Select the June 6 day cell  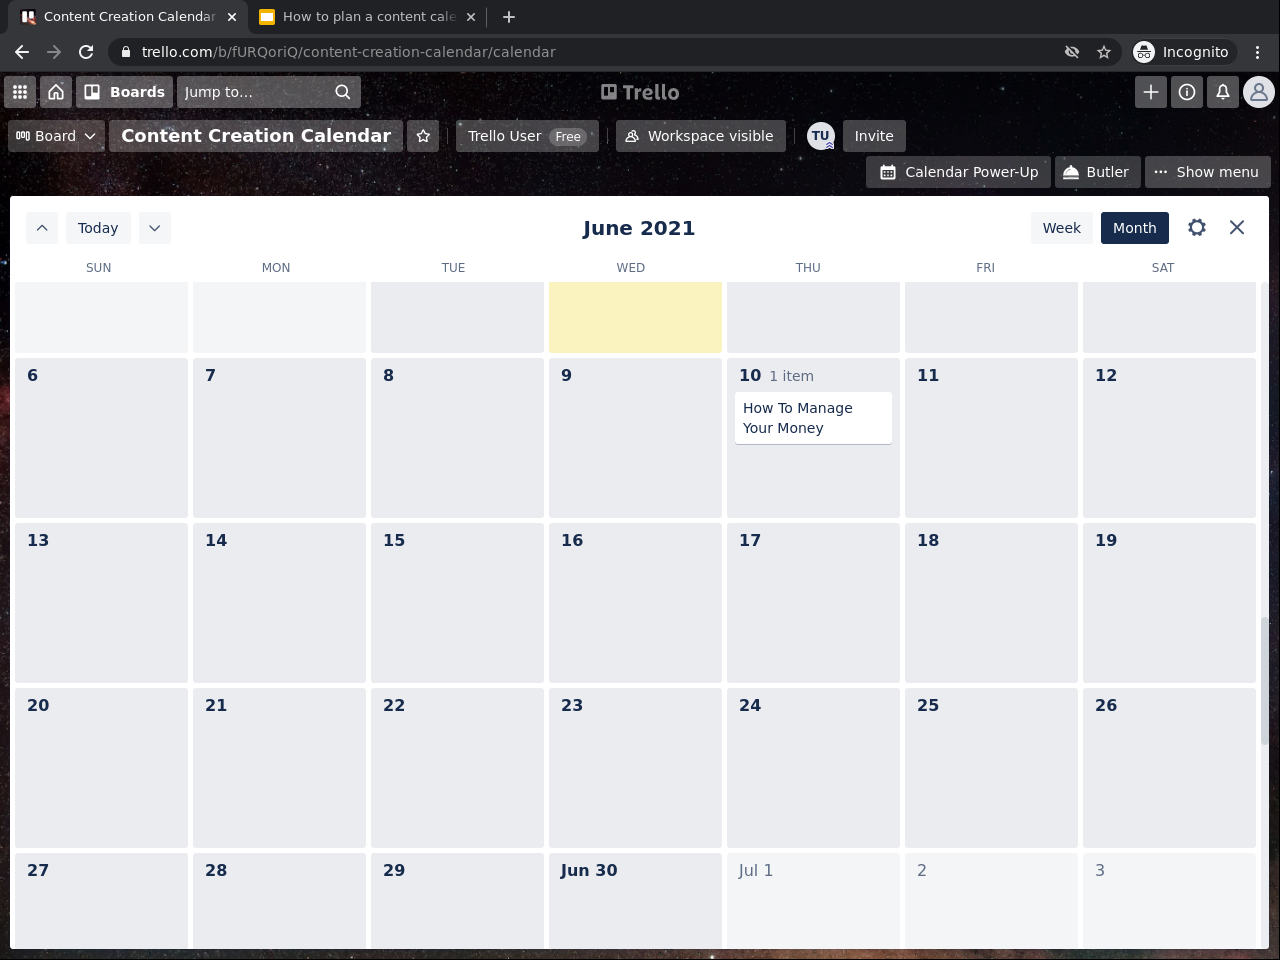[x=101, y=438]
